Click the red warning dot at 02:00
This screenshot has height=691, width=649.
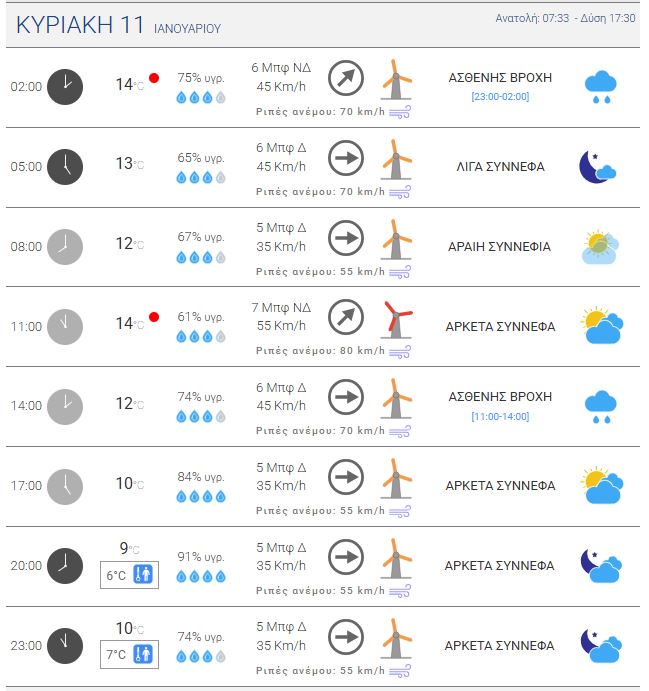[154, 78]
